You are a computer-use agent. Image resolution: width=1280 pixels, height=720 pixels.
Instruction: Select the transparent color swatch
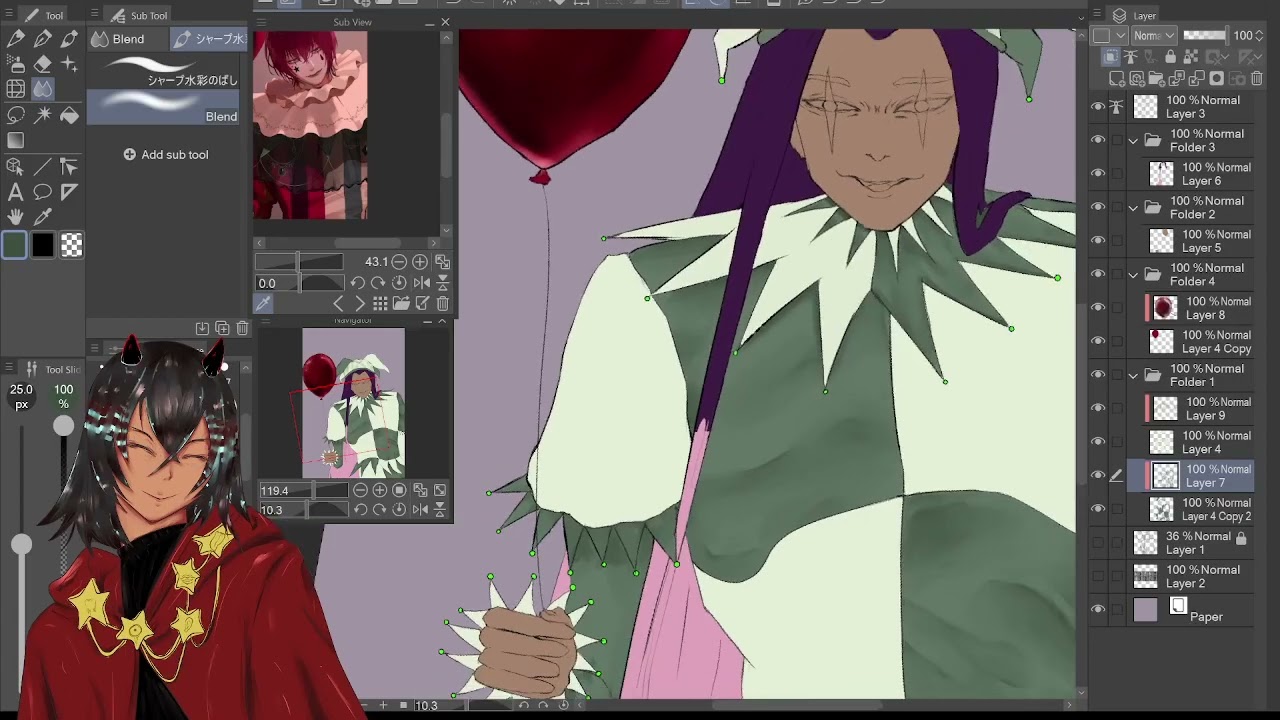tap(71, 245)
